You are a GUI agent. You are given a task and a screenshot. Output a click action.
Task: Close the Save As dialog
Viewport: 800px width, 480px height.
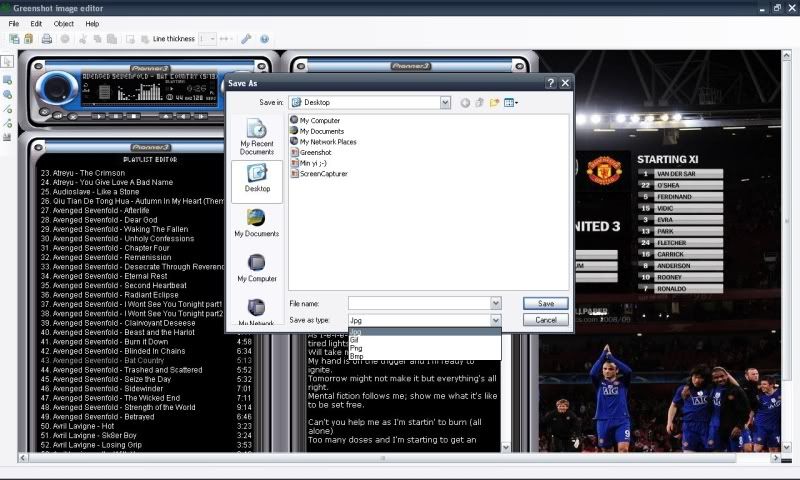pos(565,83)
